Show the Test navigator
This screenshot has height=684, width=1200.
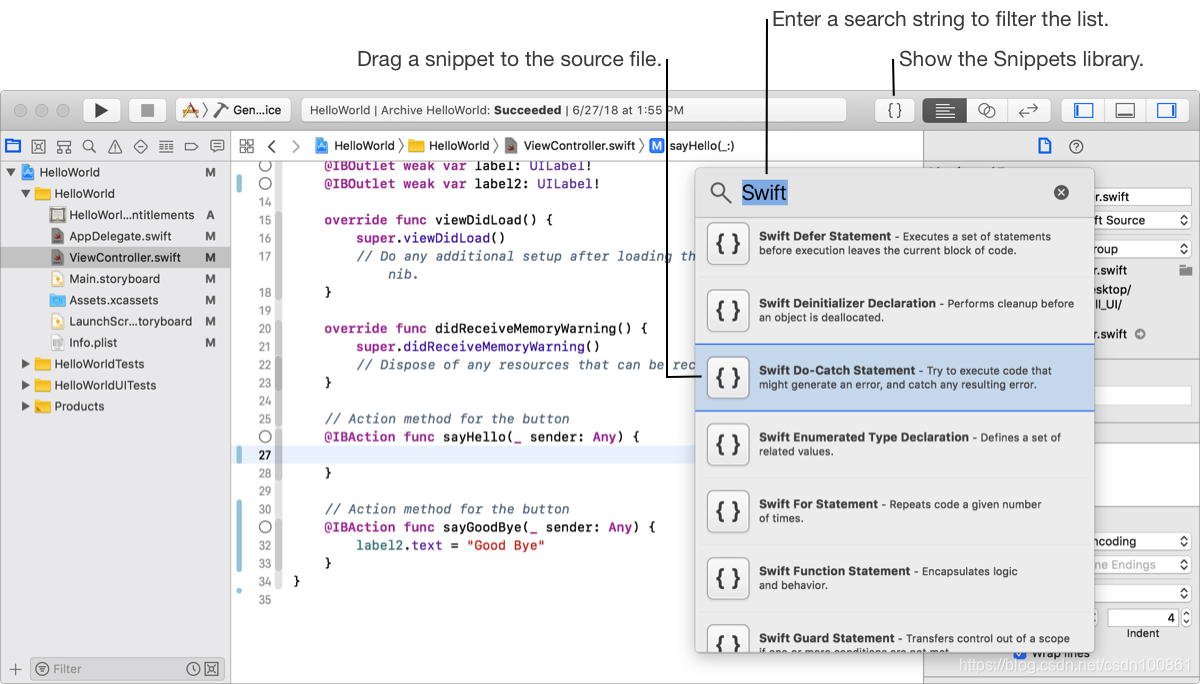(141, 146)
